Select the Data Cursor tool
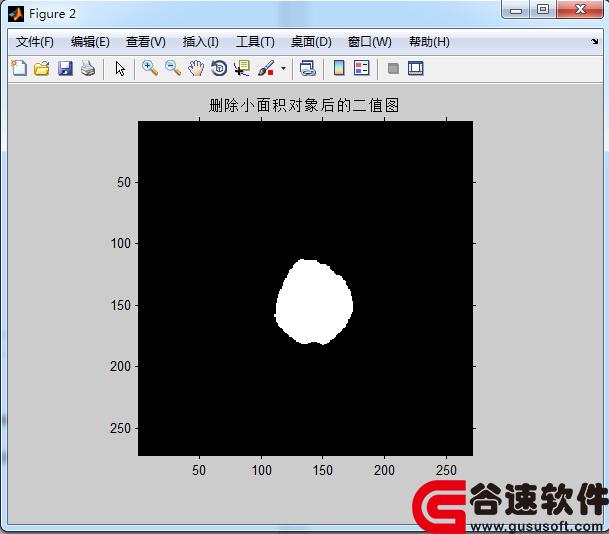The height and width of the screenshot is (534, 609). point(242,68)
